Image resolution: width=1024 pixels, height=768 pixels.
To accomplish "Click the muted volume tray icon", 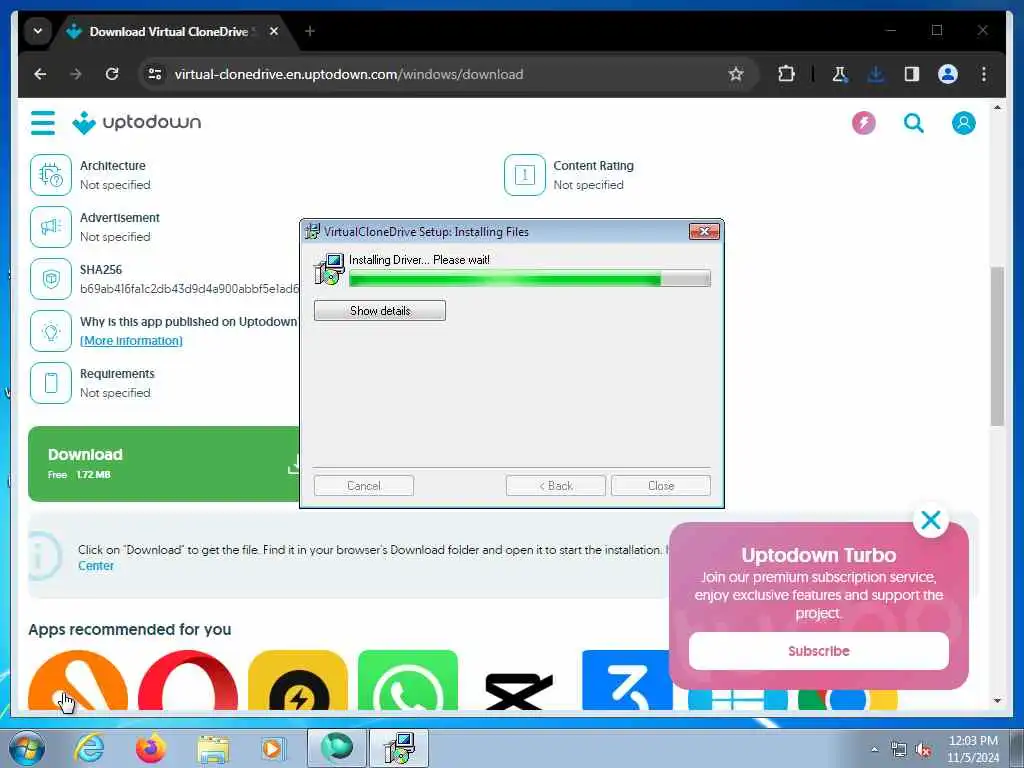I will (923, 750).
